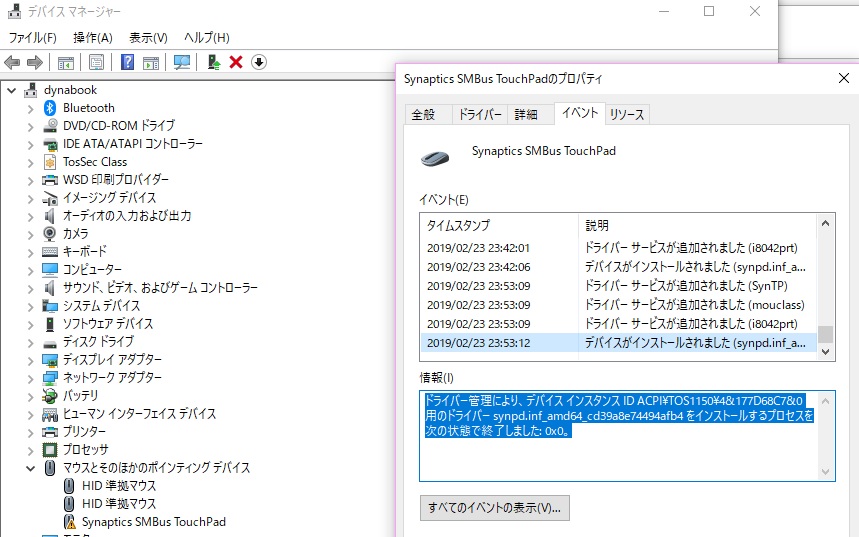Click the update driver icon with green arrow
This screenshot has width=859, height=537.
pos(214,62)
